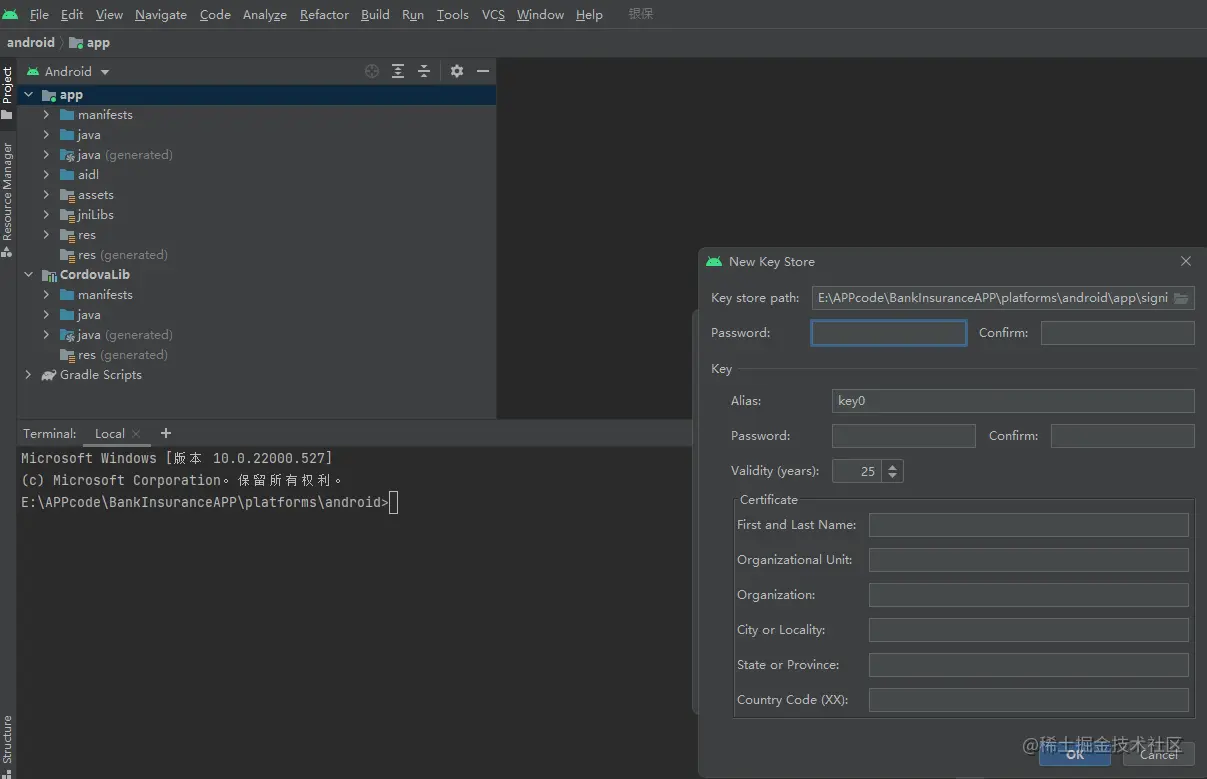Click the Alias field containing key0

[1013, 401]
